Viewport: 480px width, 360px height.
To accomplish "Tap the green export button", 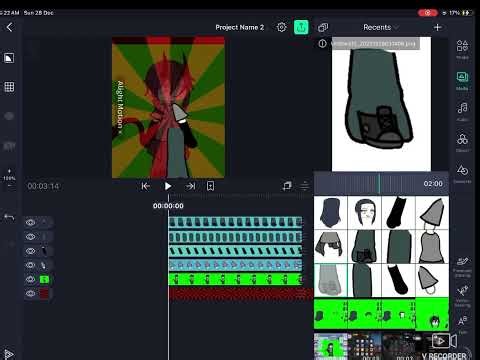I will pyautogui.click(x=301, y=27).
